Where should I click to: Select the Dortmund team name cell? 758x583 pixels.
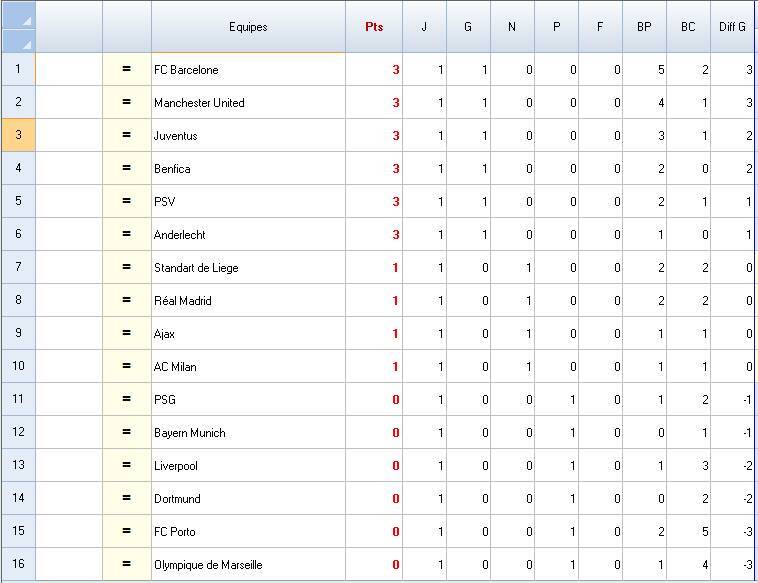click(x=248, y=499)
